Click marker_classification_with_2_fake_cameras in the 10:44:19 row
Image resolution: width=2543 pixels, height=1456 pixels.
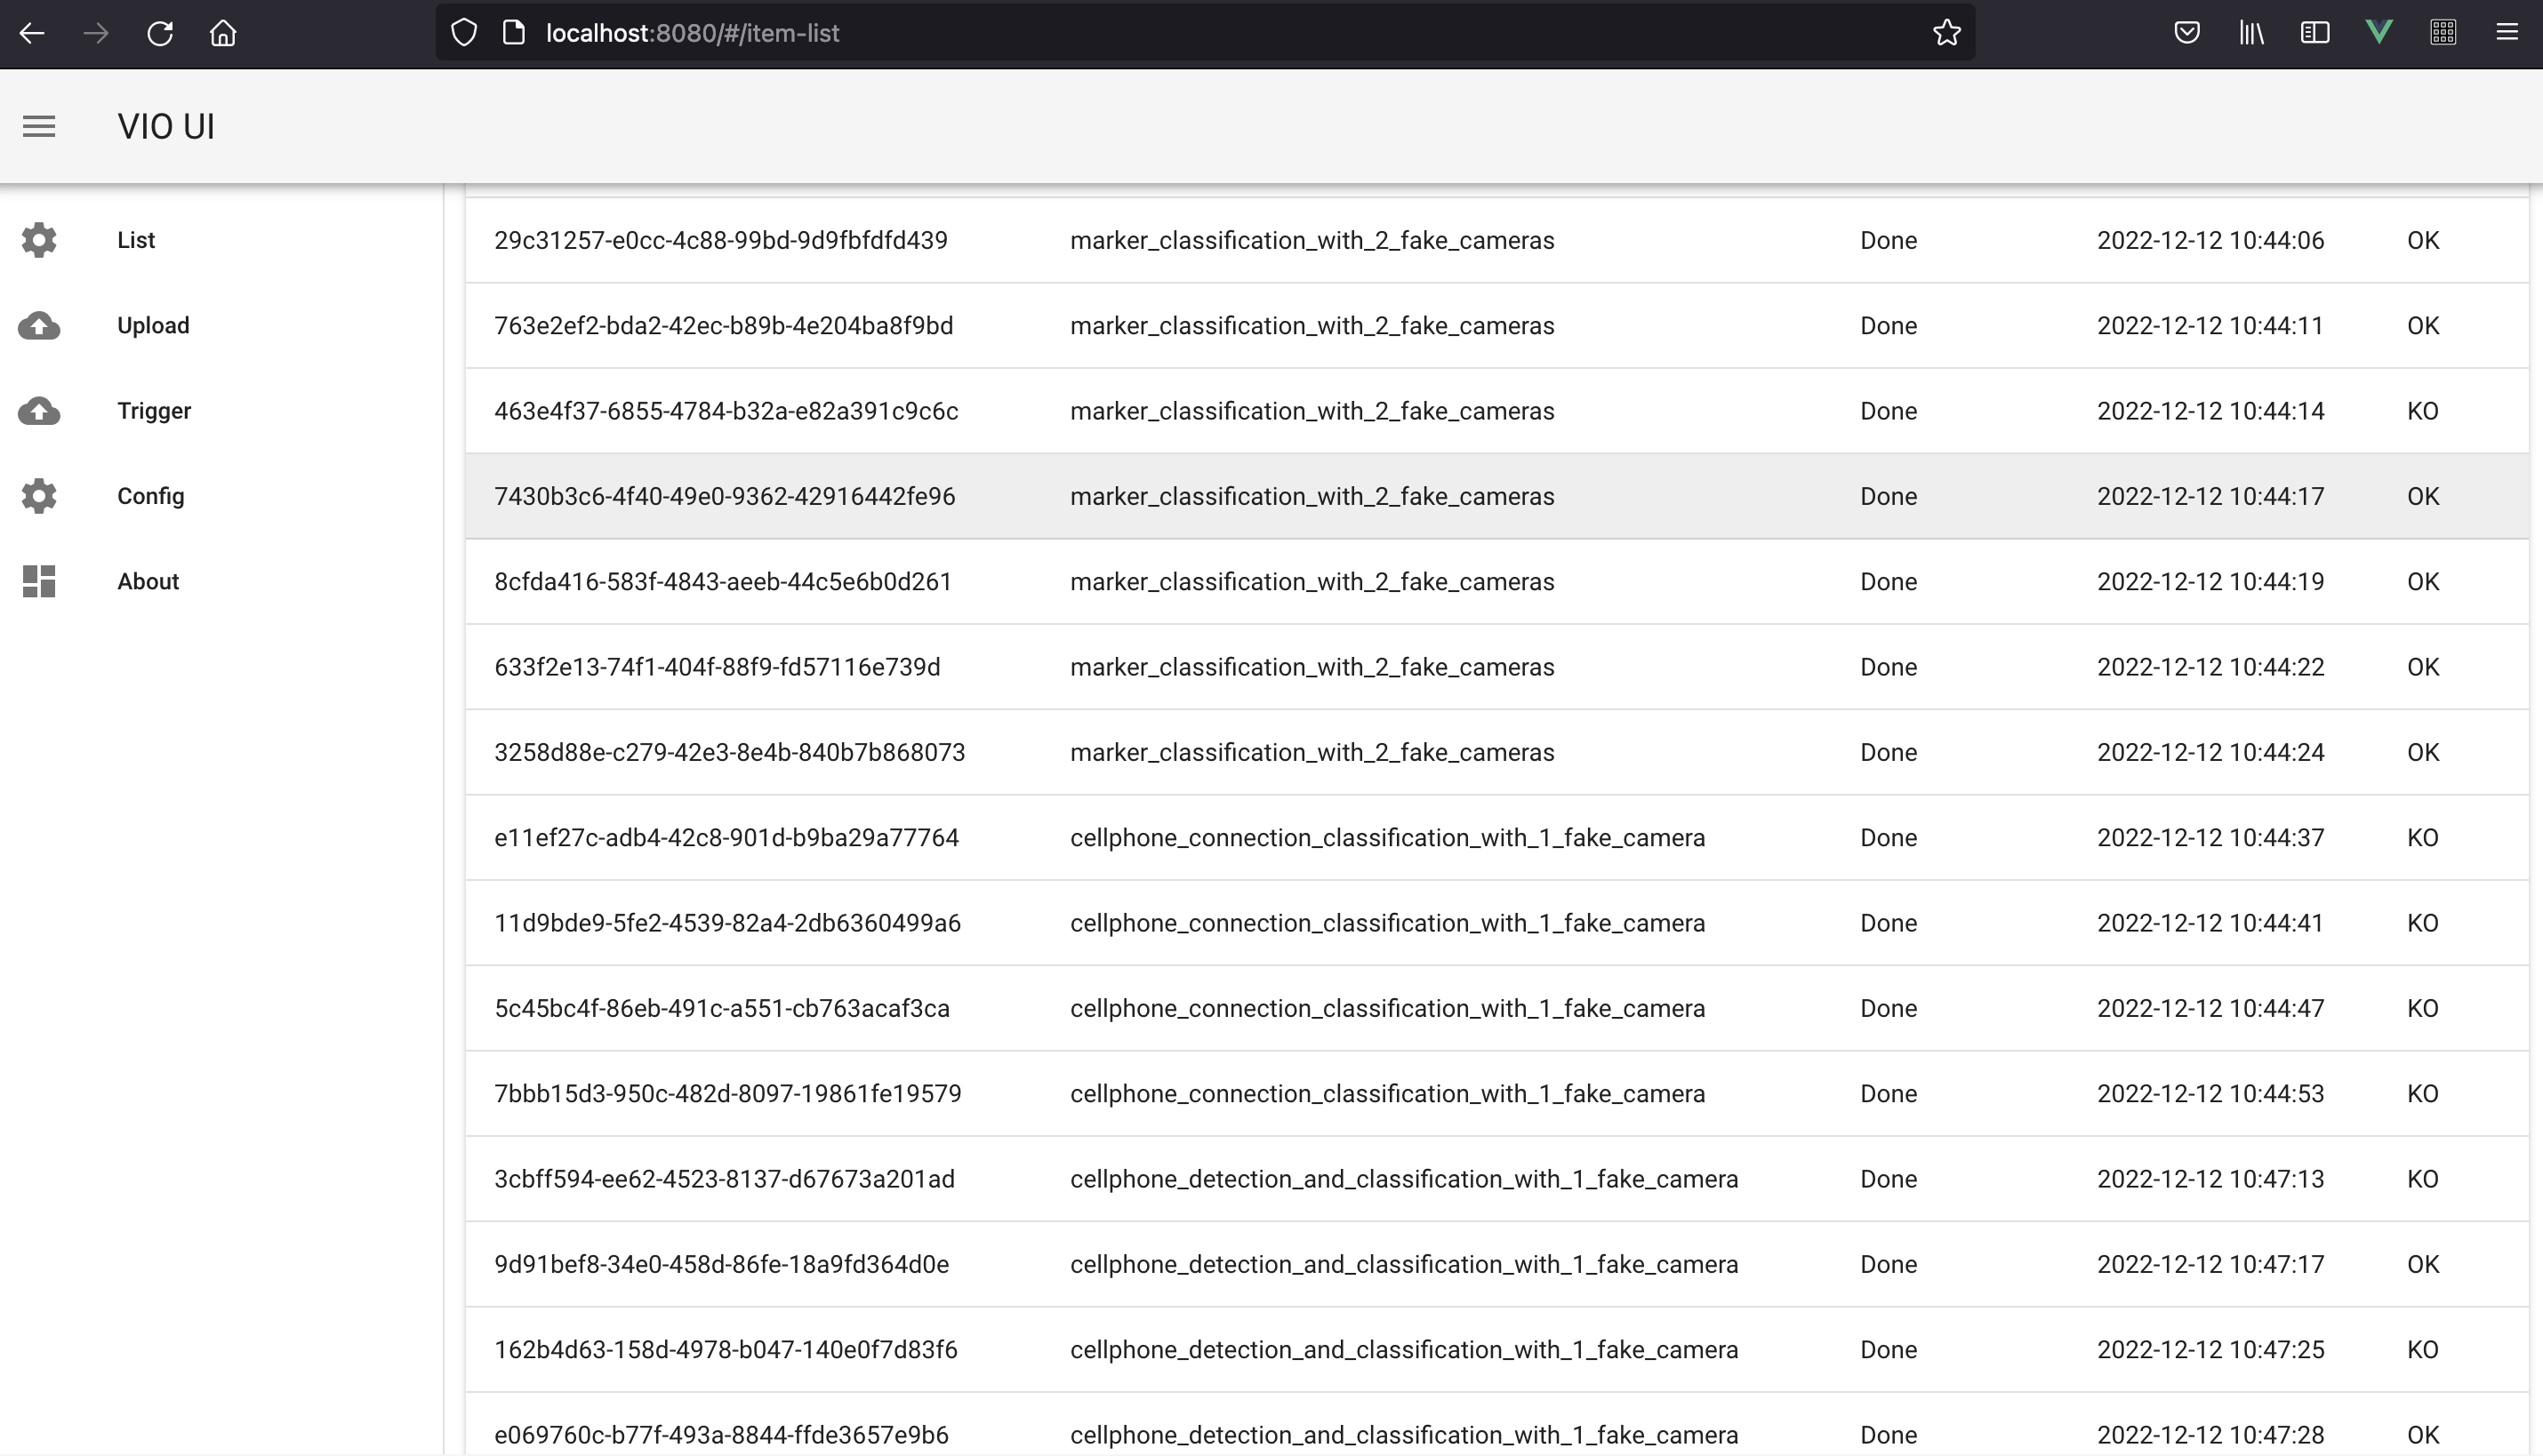point(1312,581)
